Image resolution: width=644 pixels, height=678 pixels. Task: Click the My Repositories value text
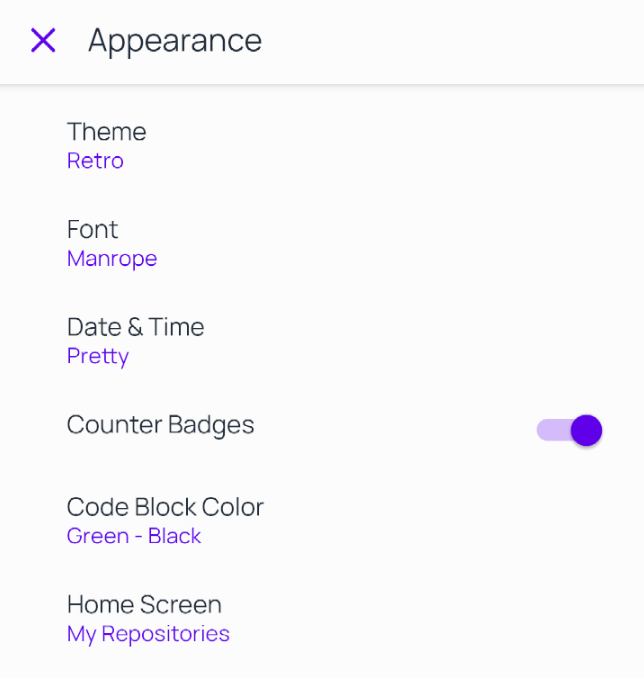coord(148,634)
